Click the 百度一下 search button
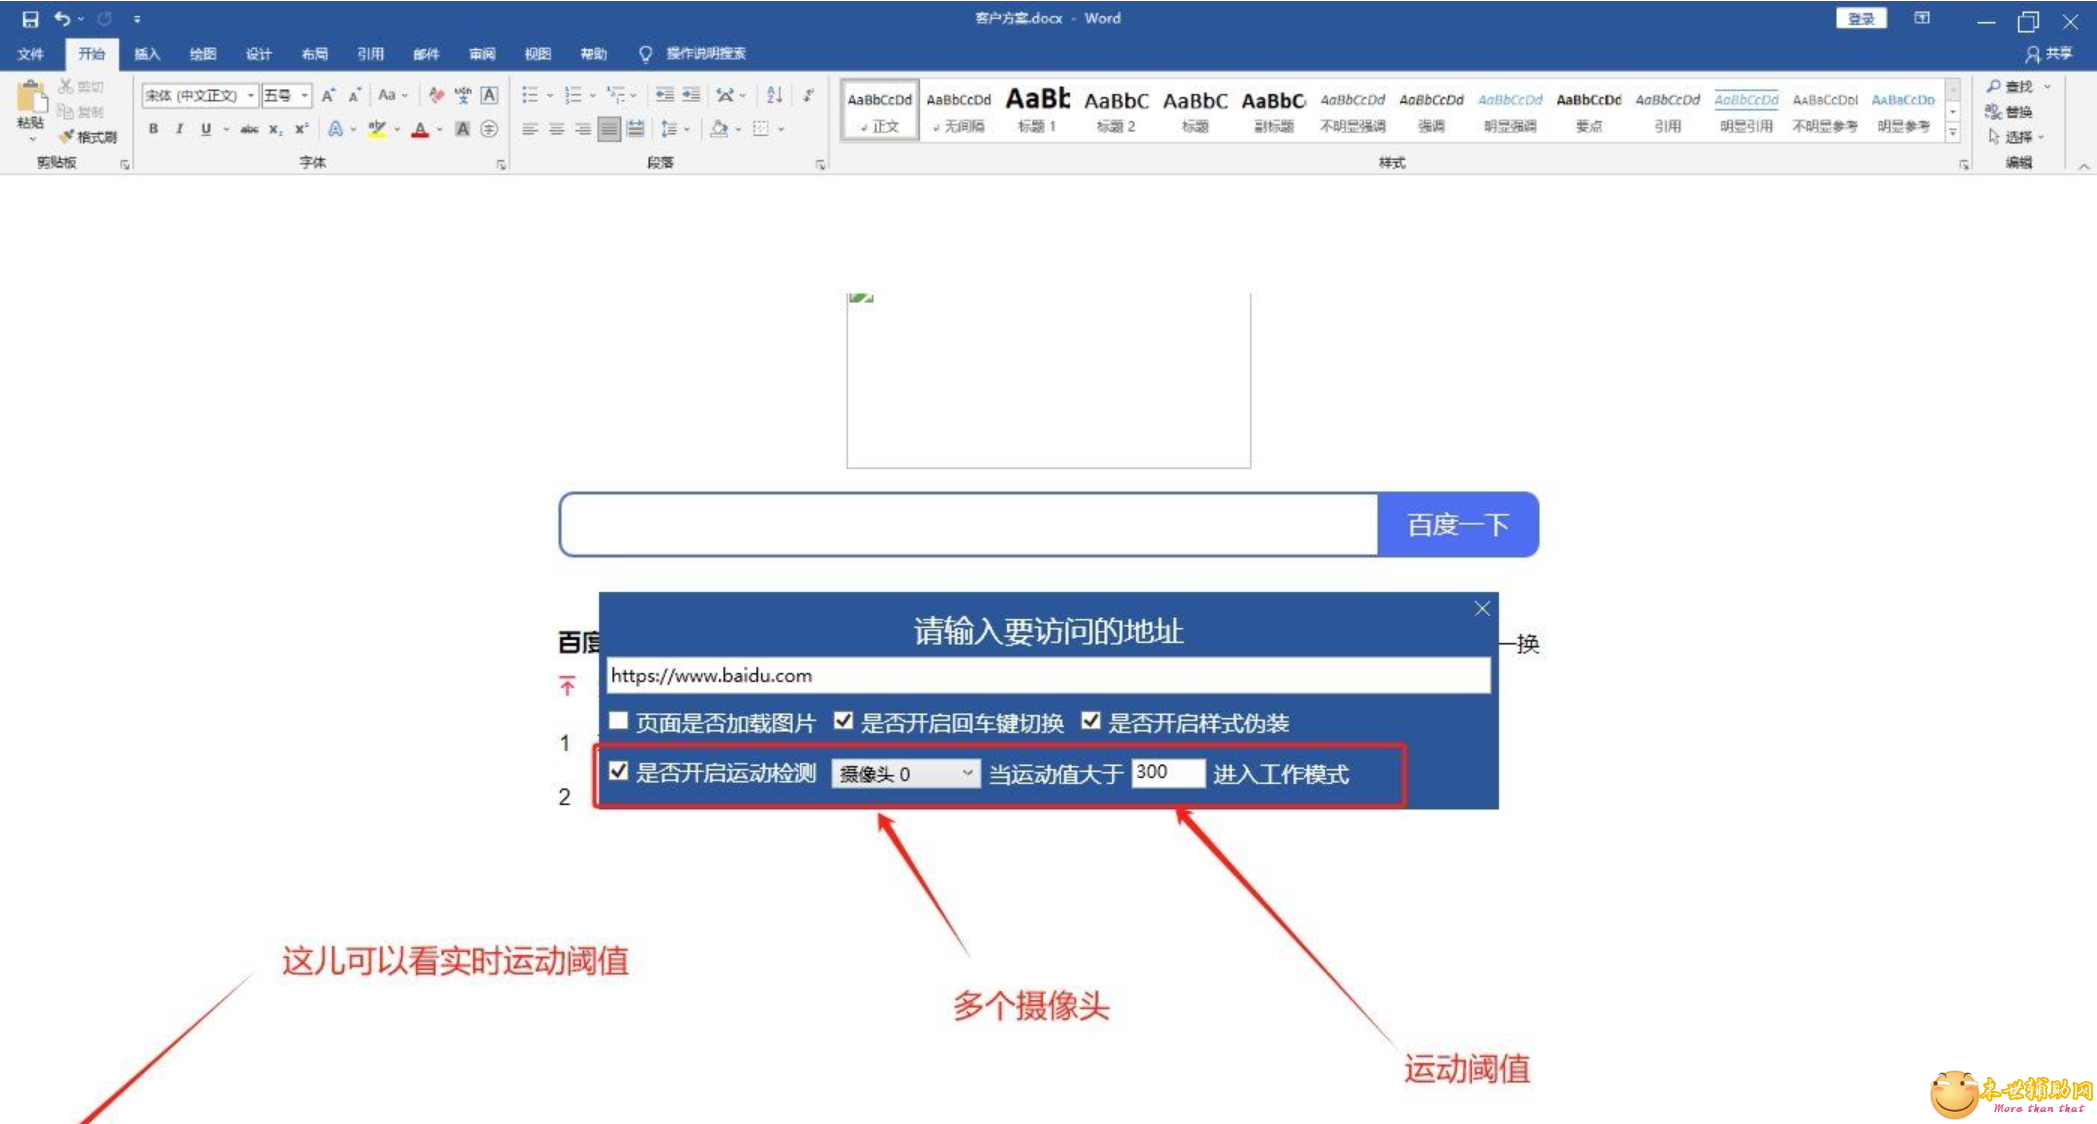The height and width of the screenshot is (1124, 2097). (1458, 524)
